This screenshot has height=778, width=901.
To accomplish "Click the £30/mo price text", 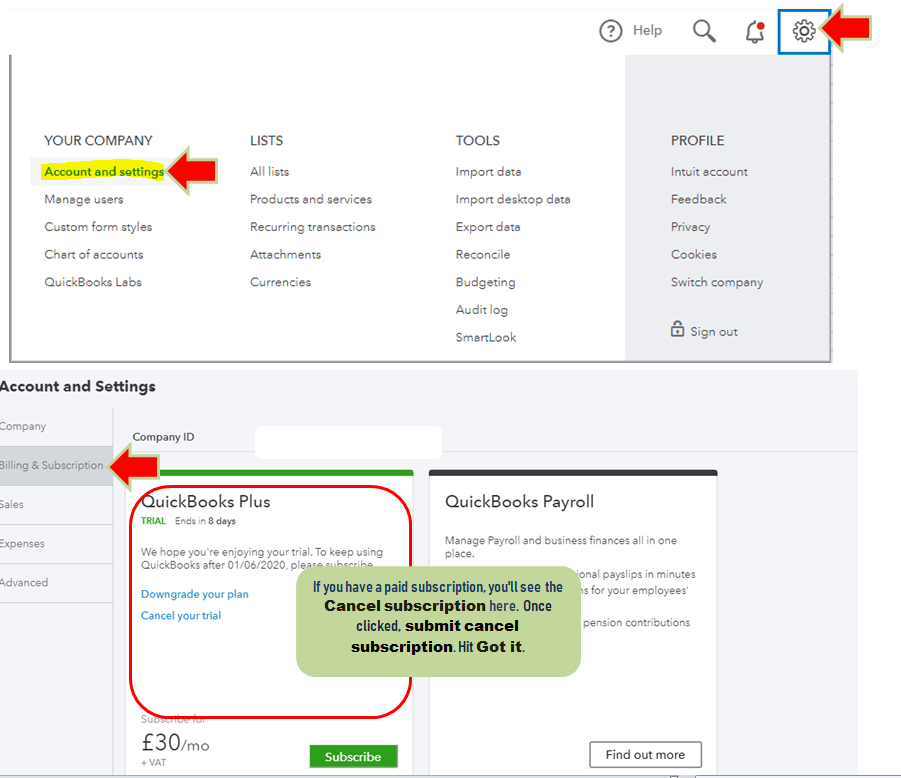I will 175,744.
